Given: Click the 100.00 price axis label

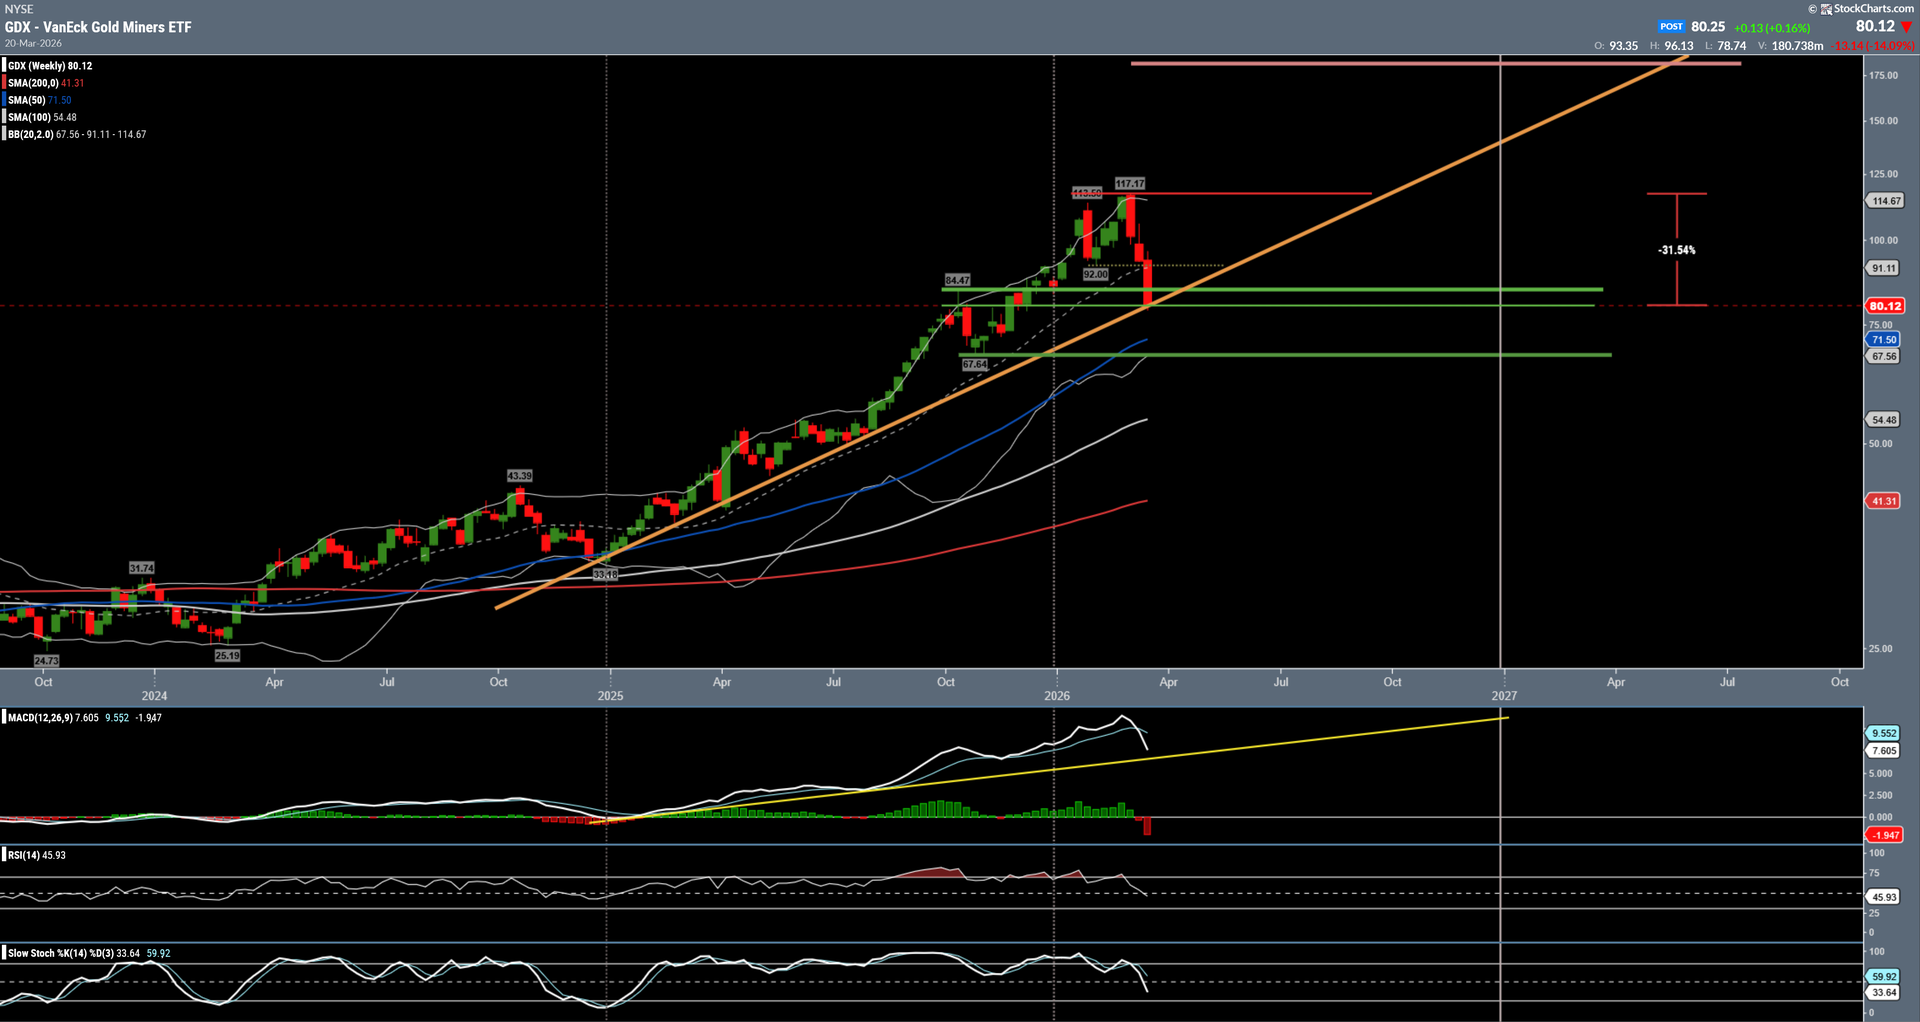Looking at the screenshot, I should [x=1884, y=240].
